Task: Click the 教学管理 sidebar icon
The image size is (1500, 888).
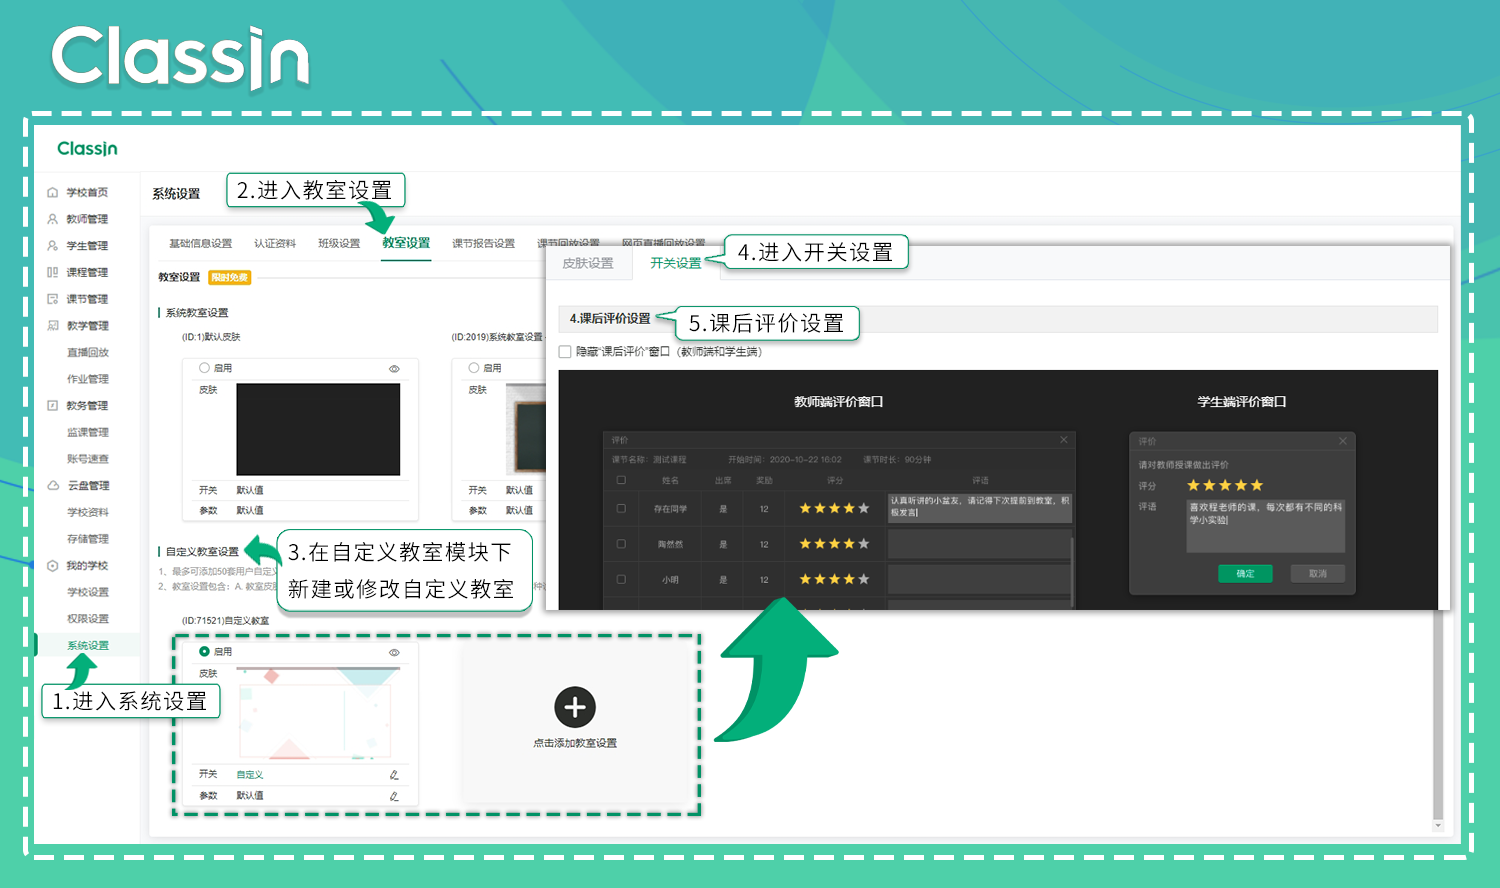Action: tap(53, 325)
